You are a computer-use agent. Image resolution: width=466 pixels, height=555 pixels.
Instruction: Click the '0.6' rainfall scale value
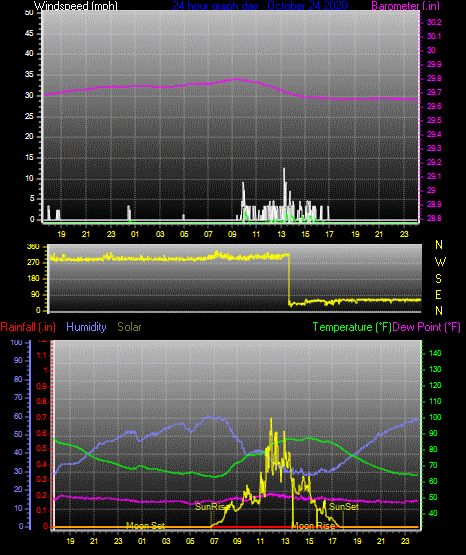point(42,433)
